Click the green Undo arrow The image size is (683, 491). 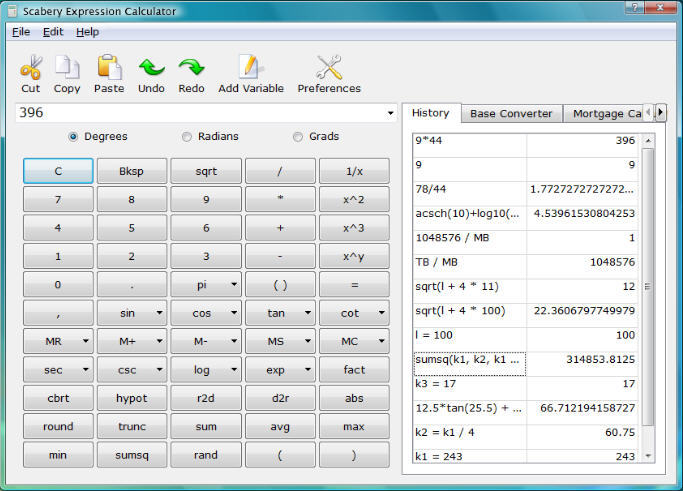[151, 68]
